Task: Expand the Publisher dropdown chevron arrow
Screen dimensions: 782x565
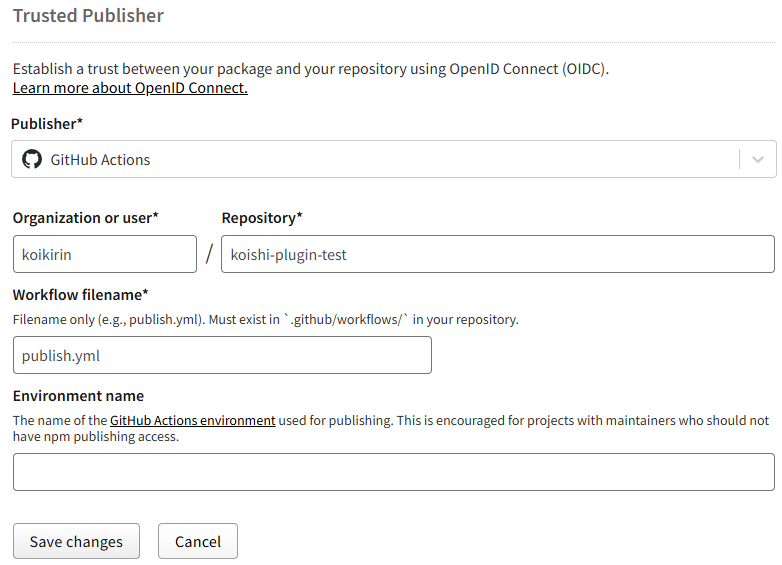Action: (758, 159)
